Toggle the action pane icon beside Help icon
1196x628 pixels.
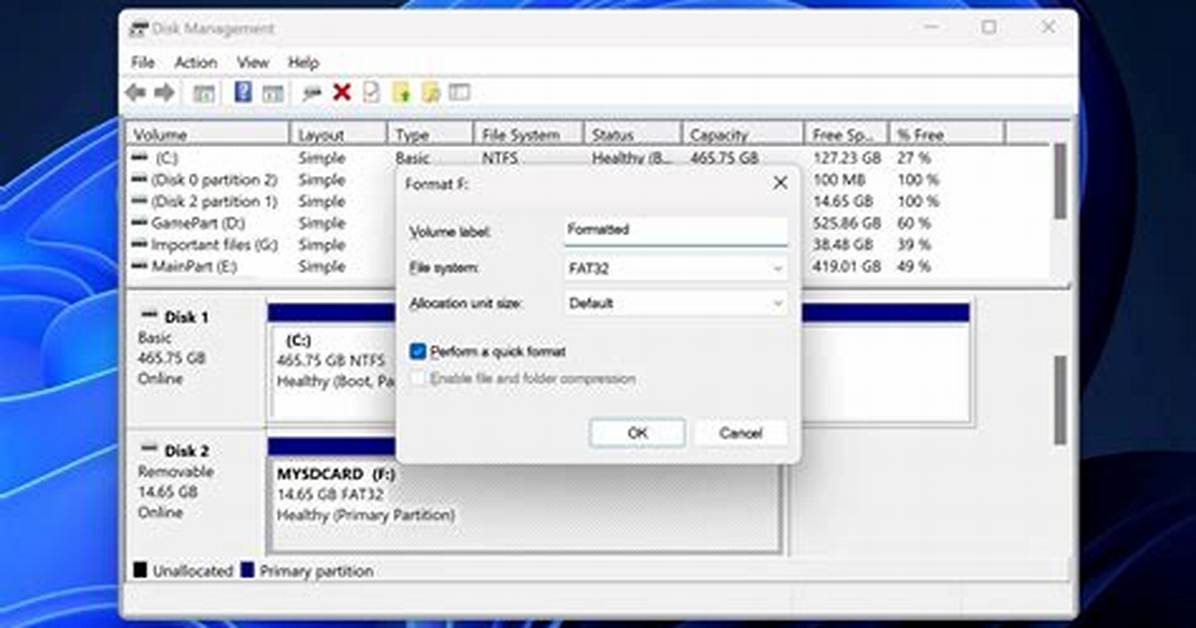pos(272,93)
